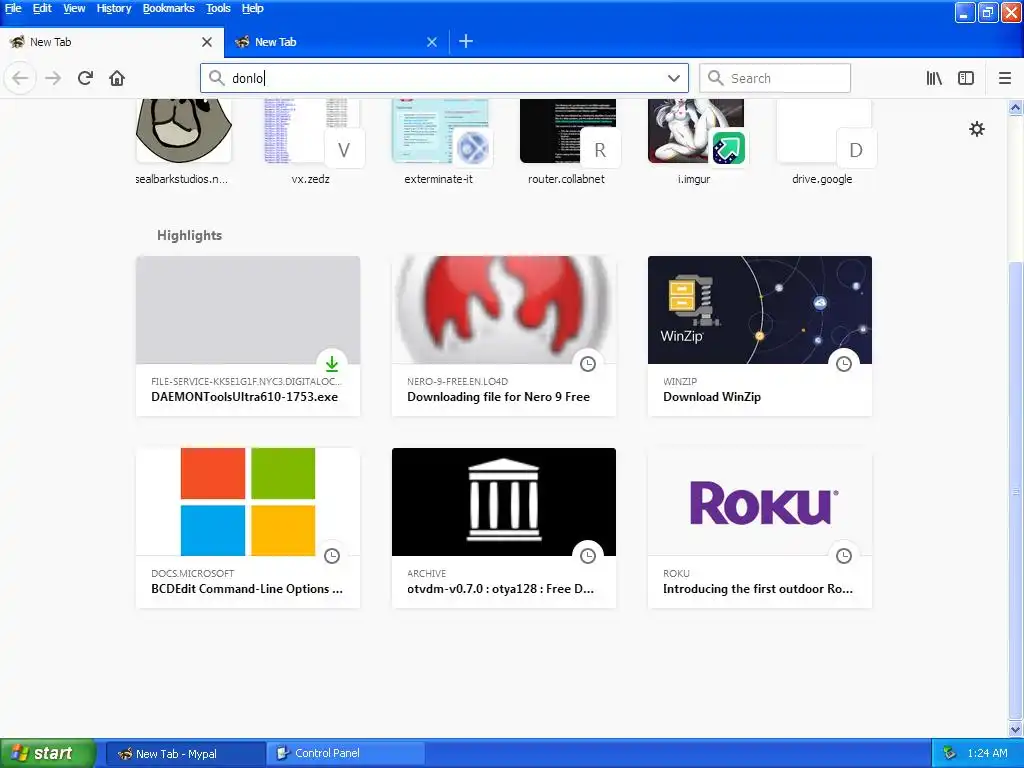Close the first New Tab
This screenshot has width=1024, height=768.
207,42
